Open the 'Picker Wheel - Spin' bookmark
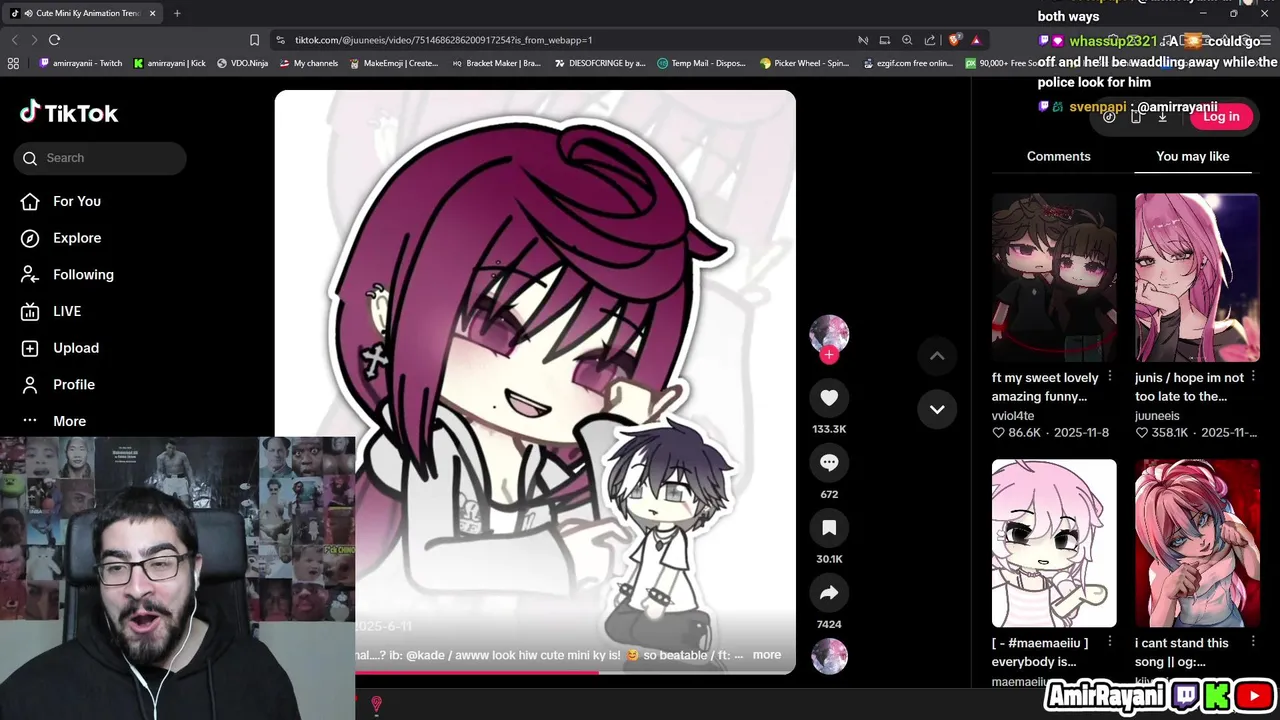 [x=805, y=63]
